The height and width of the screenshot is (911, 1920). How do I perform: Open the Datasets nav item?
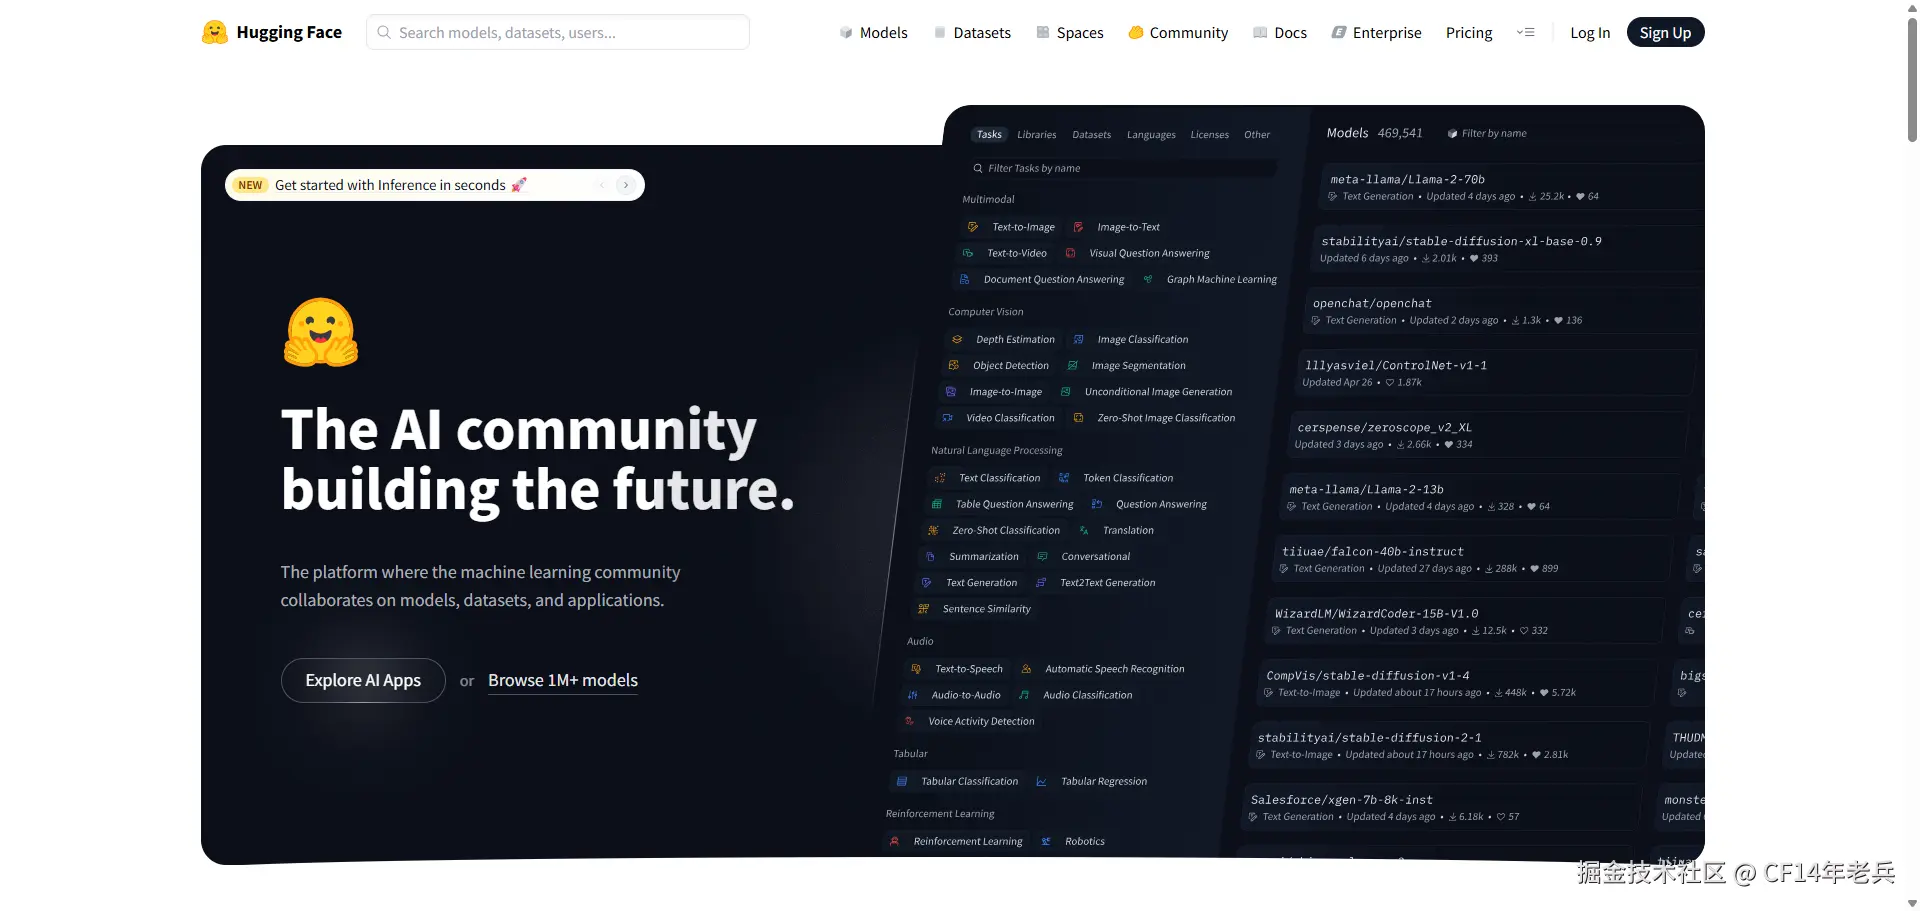973,33
